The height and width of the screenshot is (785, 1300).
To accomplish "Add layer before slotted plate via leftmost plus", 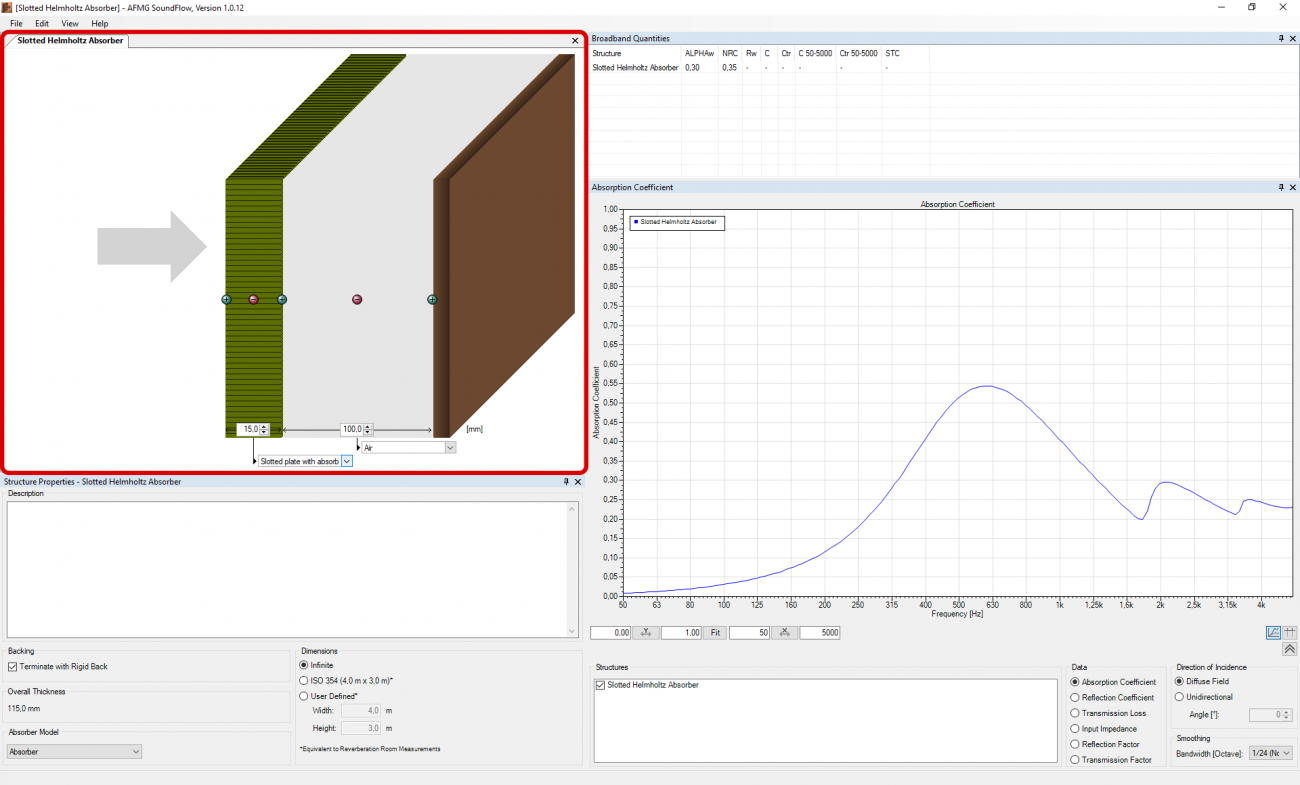I will (226, 299).
